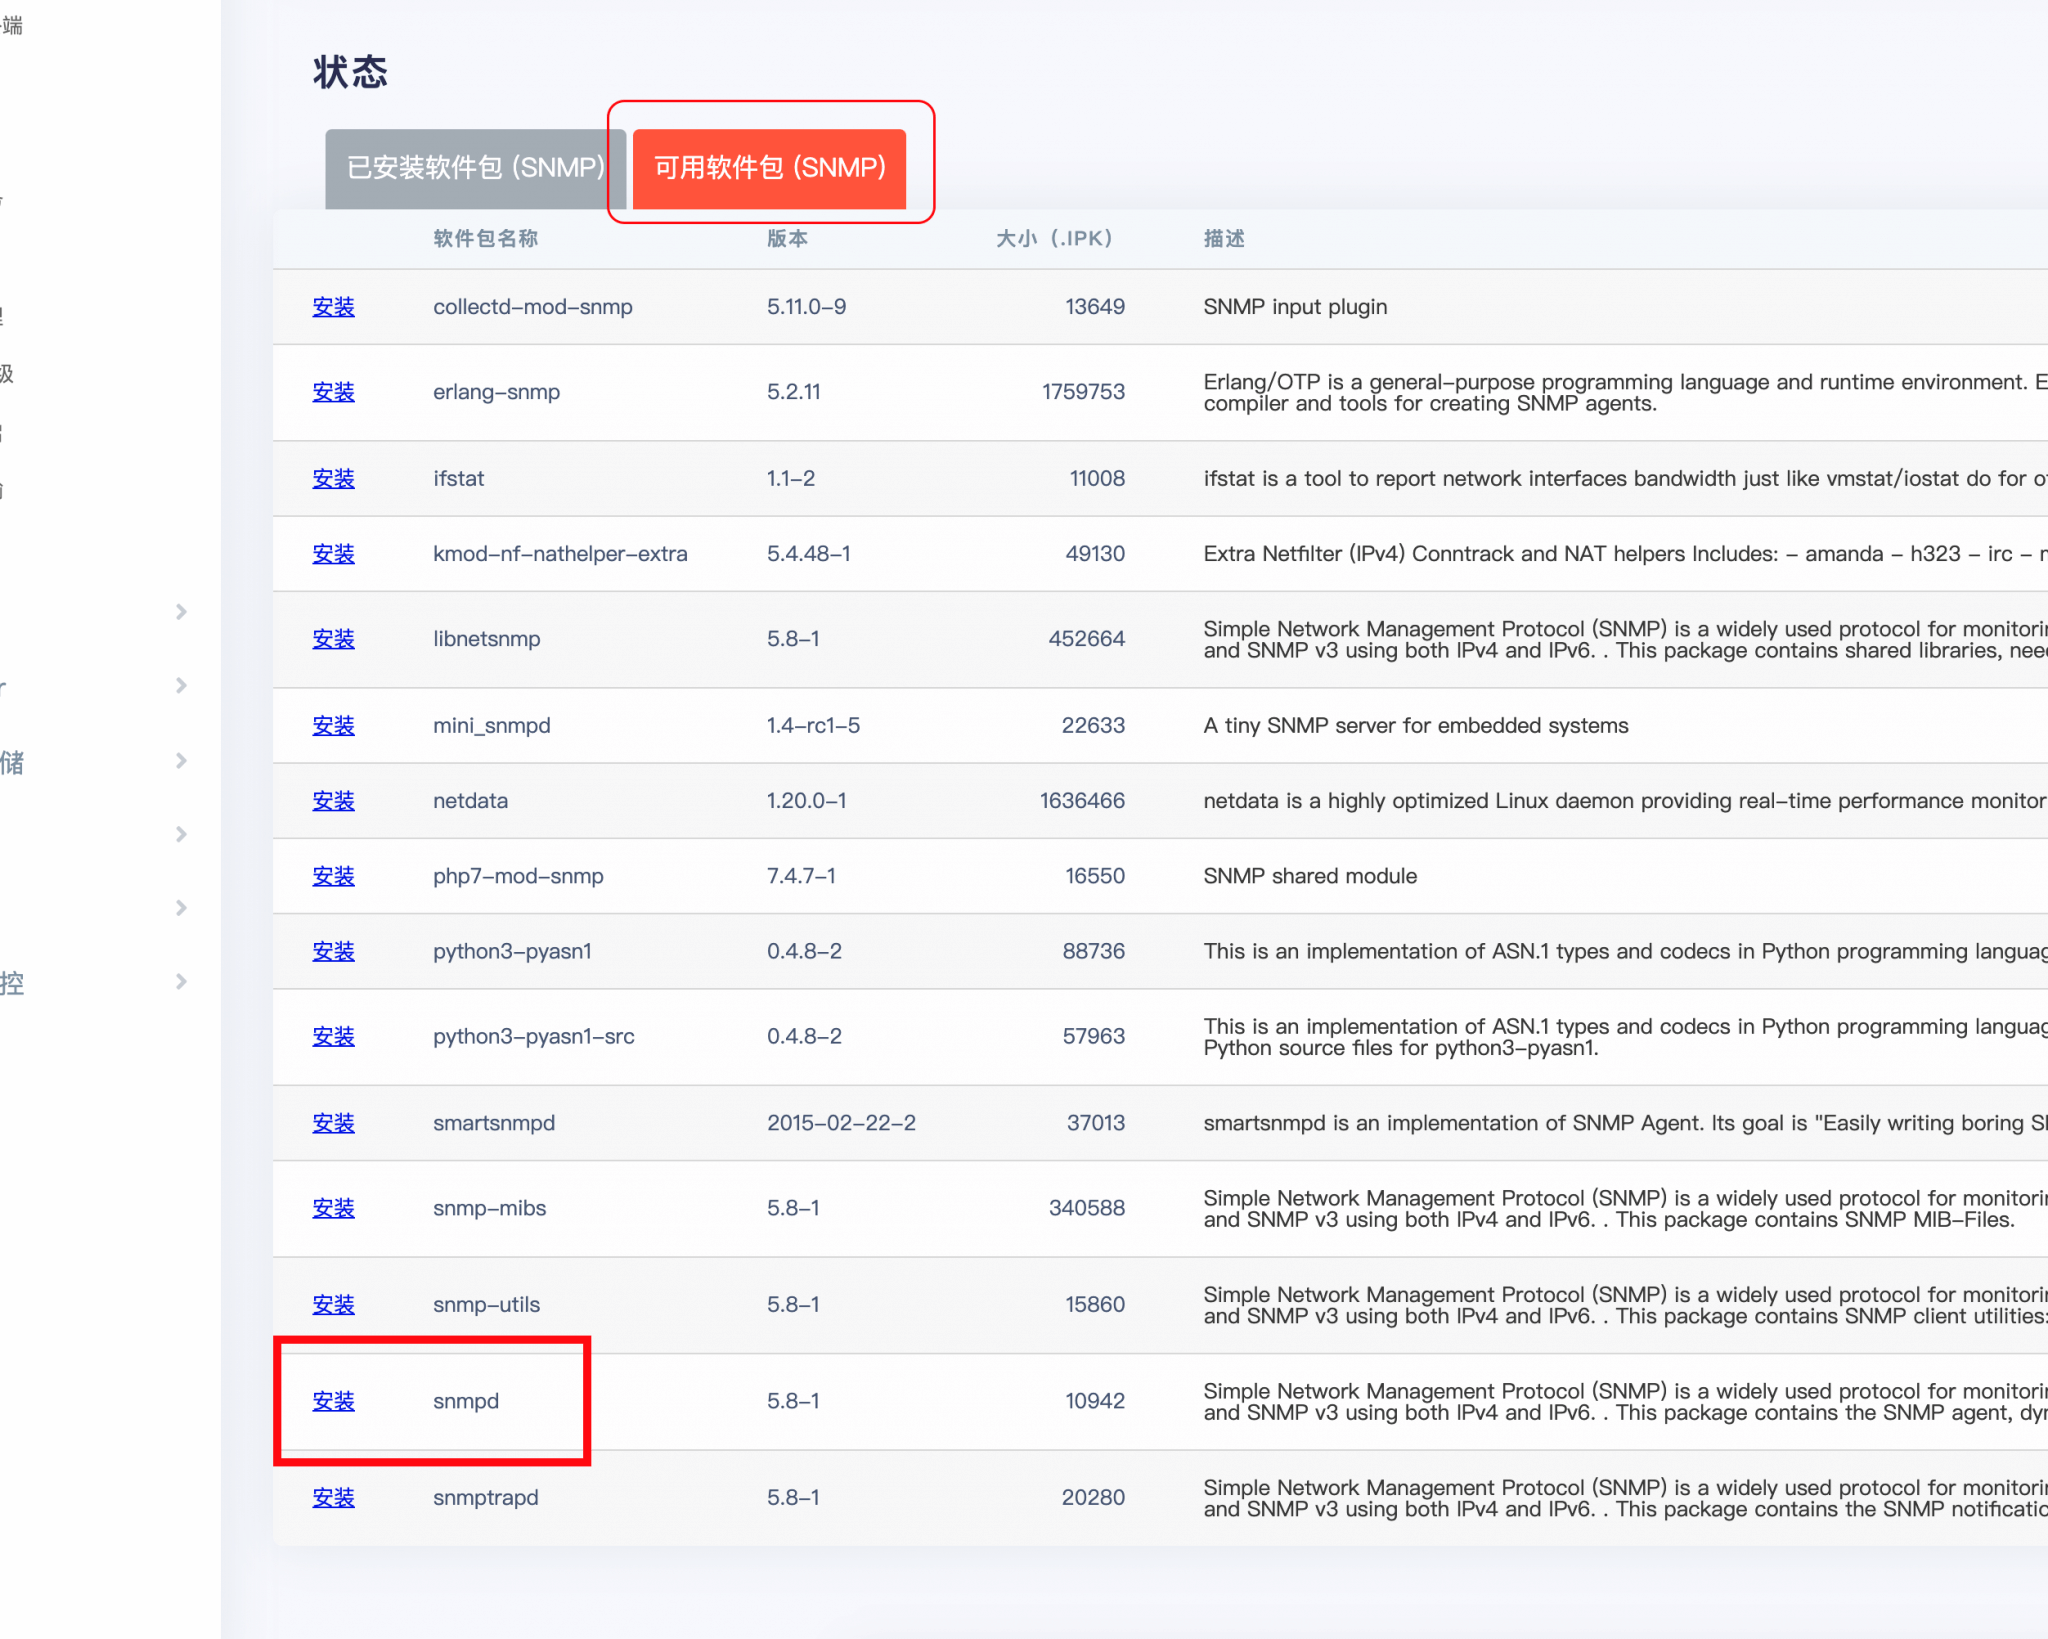Install the snmptrapd package

pos(333,1497)
